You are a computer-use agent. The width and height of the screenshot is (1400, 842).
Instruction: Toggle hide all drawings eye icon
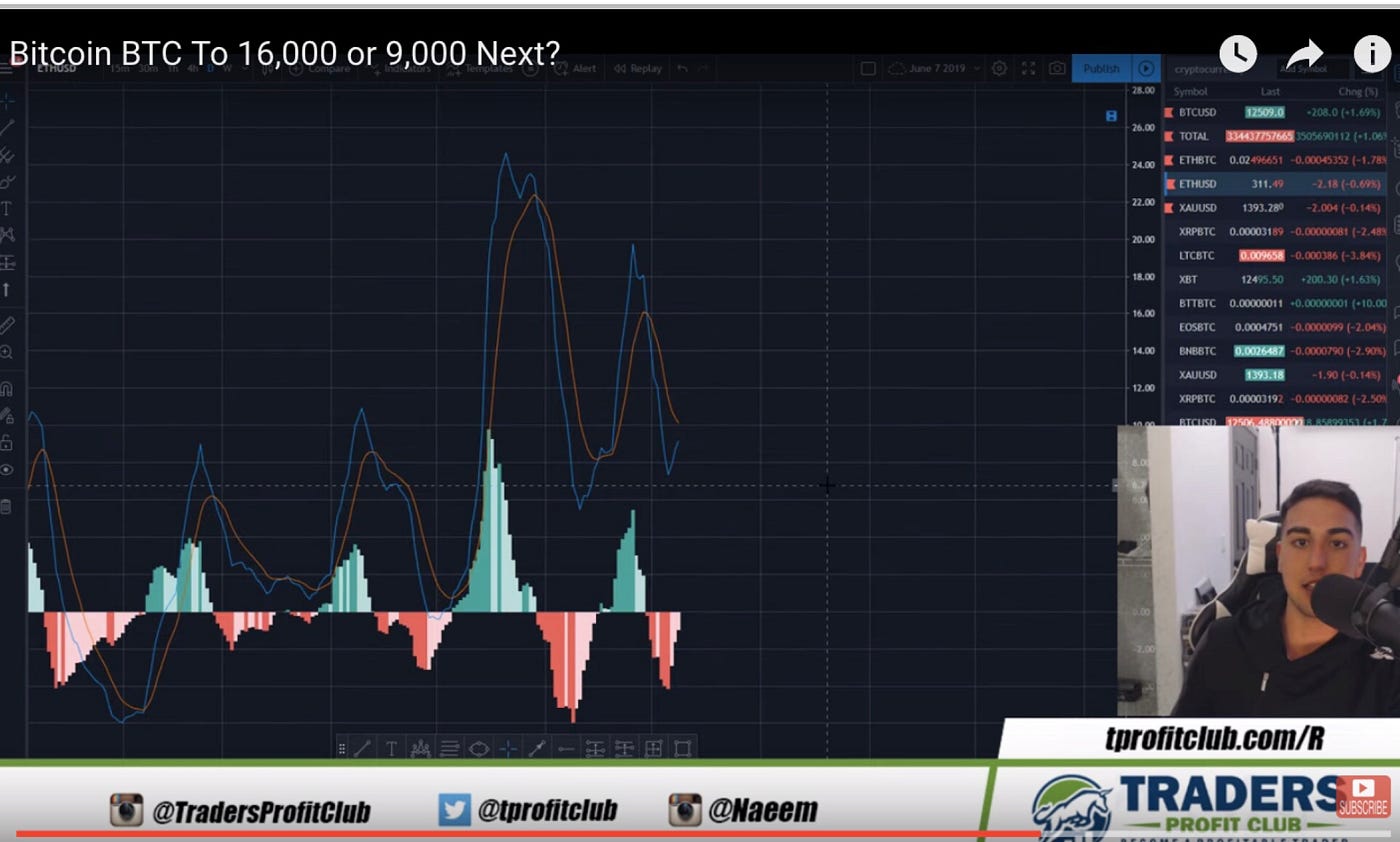7,469
